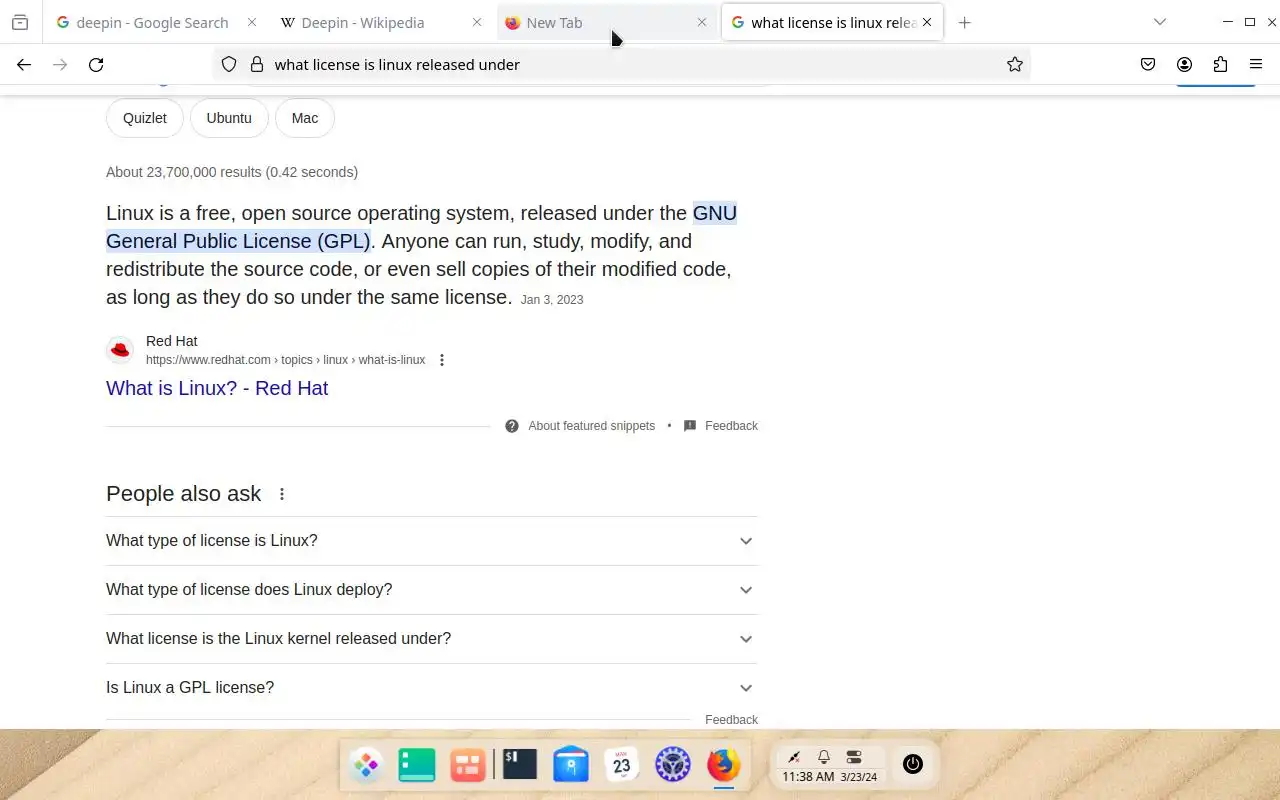Image resolution: width=1280 pixels, height=800 pixels.
Task: Click the Feedback link below People also ask
Action: pos(731,720)
